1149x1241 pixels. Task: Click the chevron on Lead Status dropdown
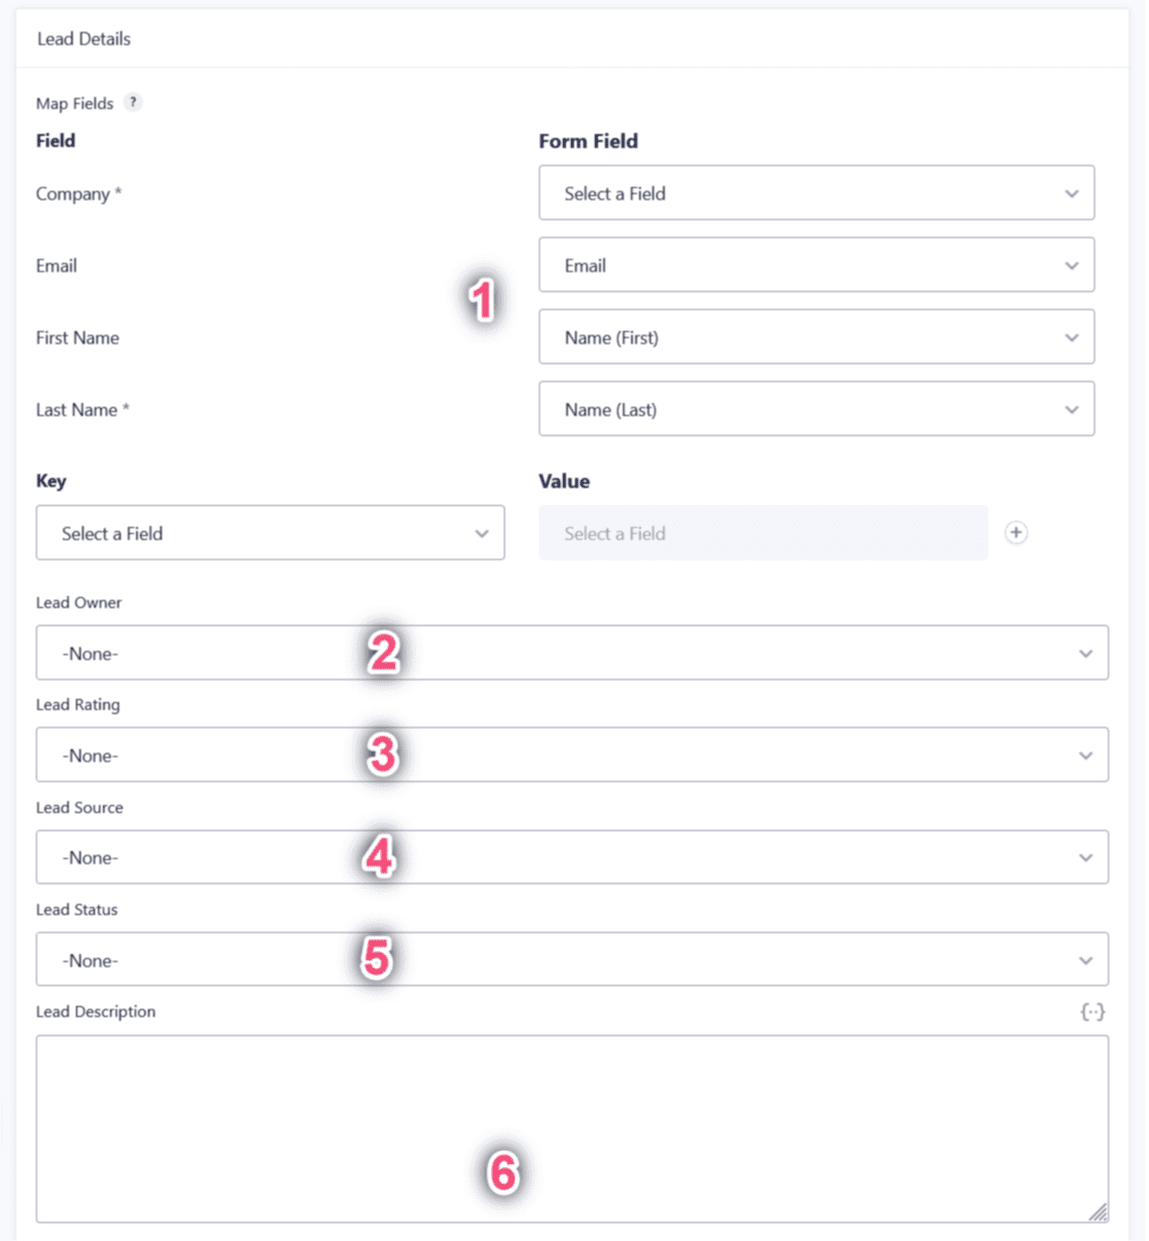pos(1087,959)
